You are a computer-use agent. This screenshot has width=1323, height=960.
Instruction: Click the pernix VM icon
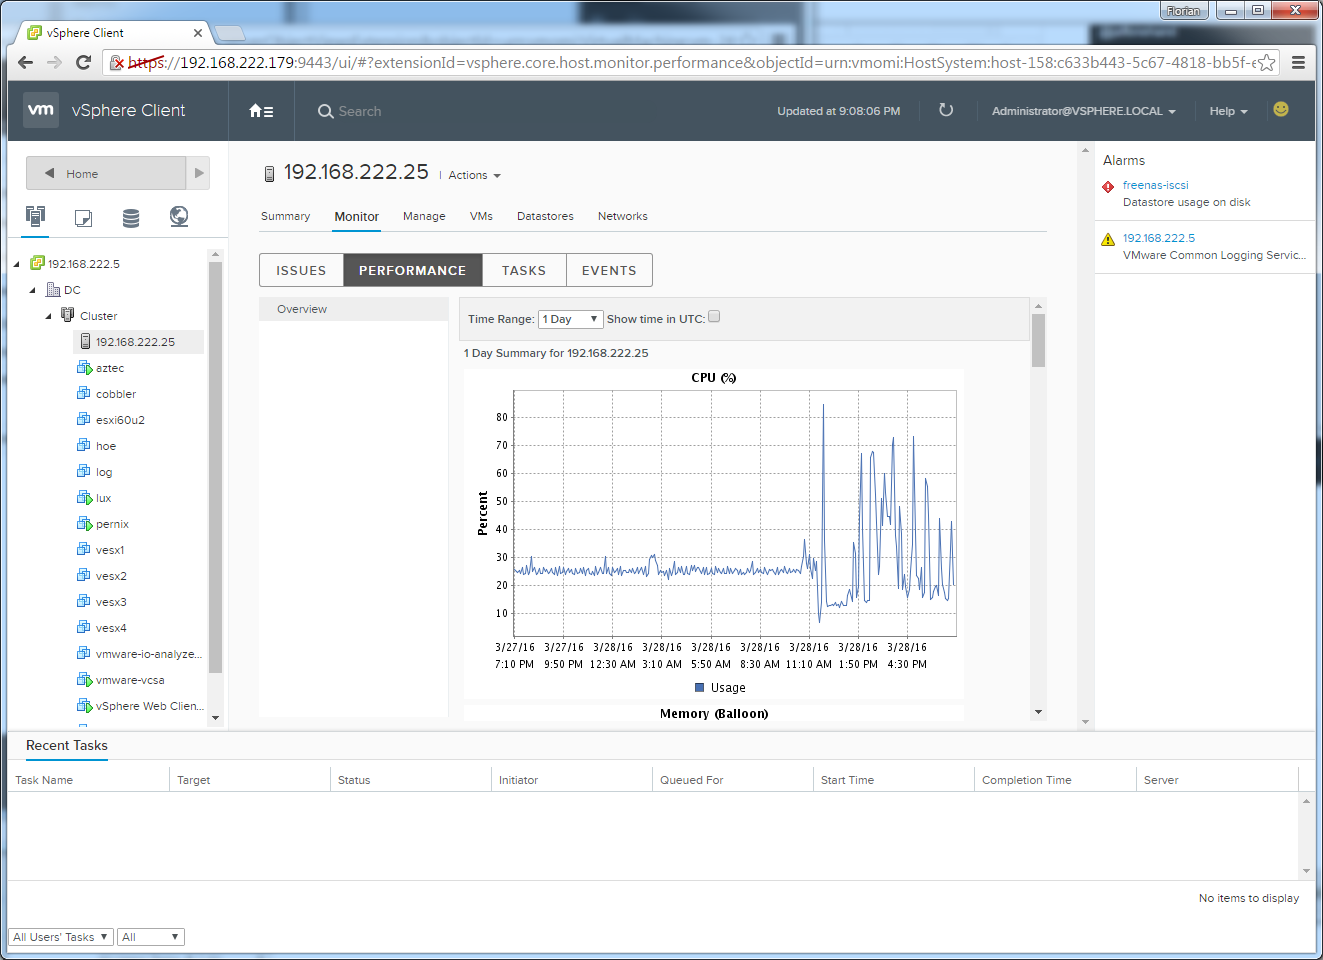(85, 523)
